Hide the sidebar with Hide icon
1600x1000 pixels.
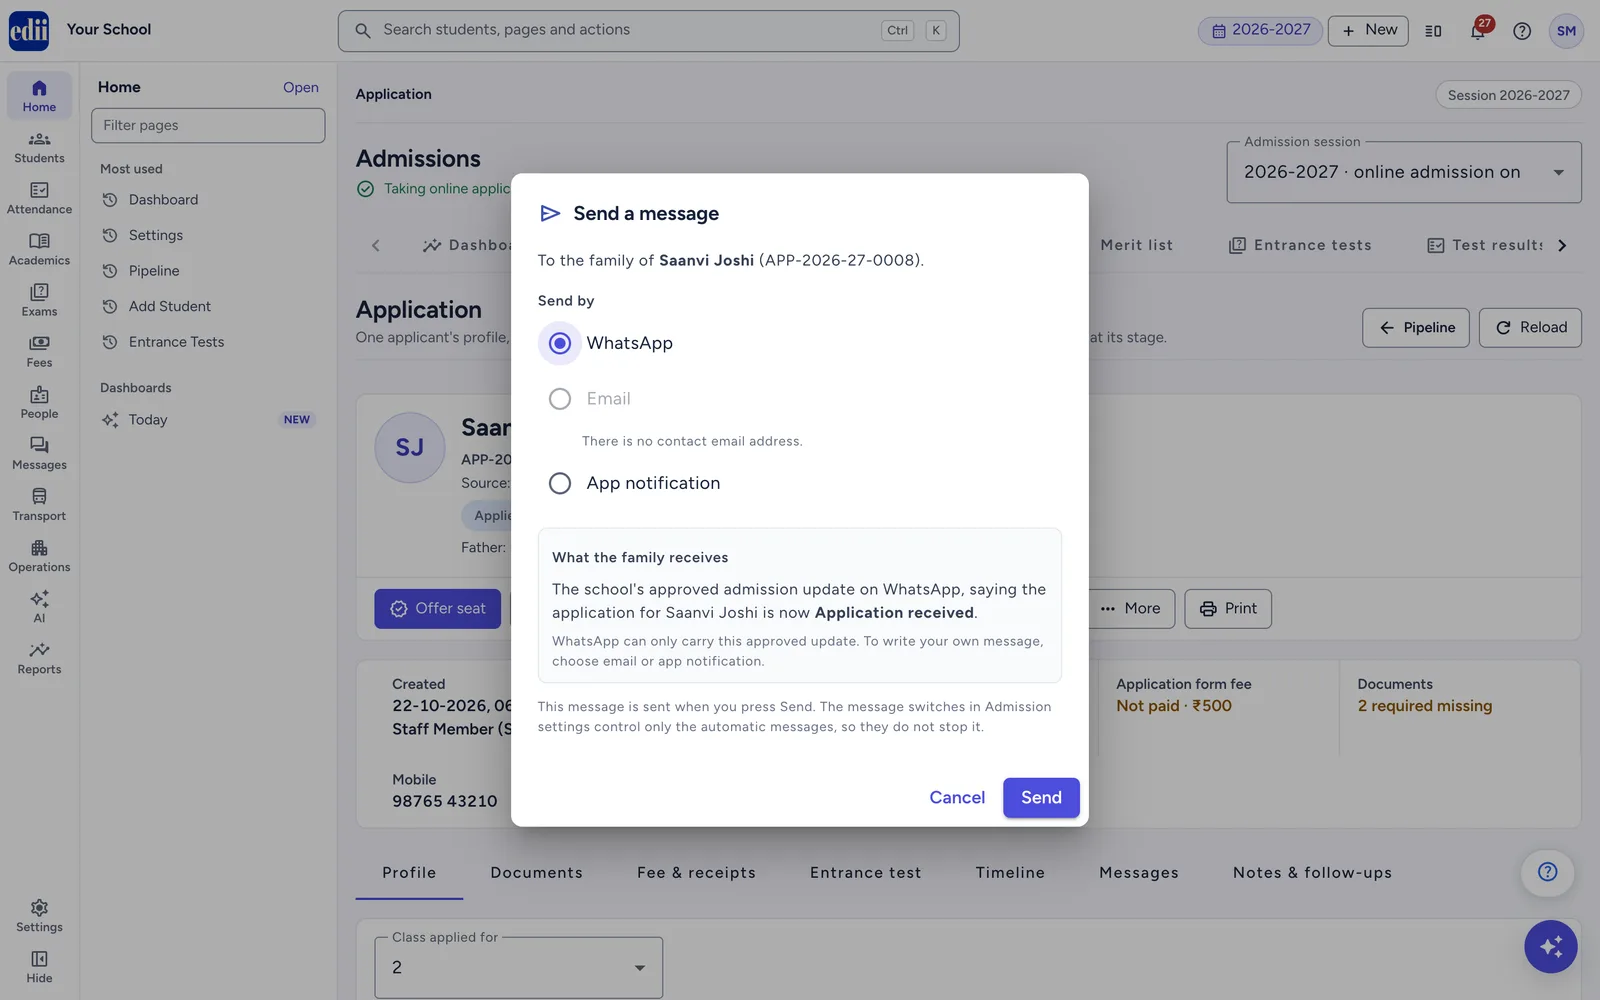(39, 967)
